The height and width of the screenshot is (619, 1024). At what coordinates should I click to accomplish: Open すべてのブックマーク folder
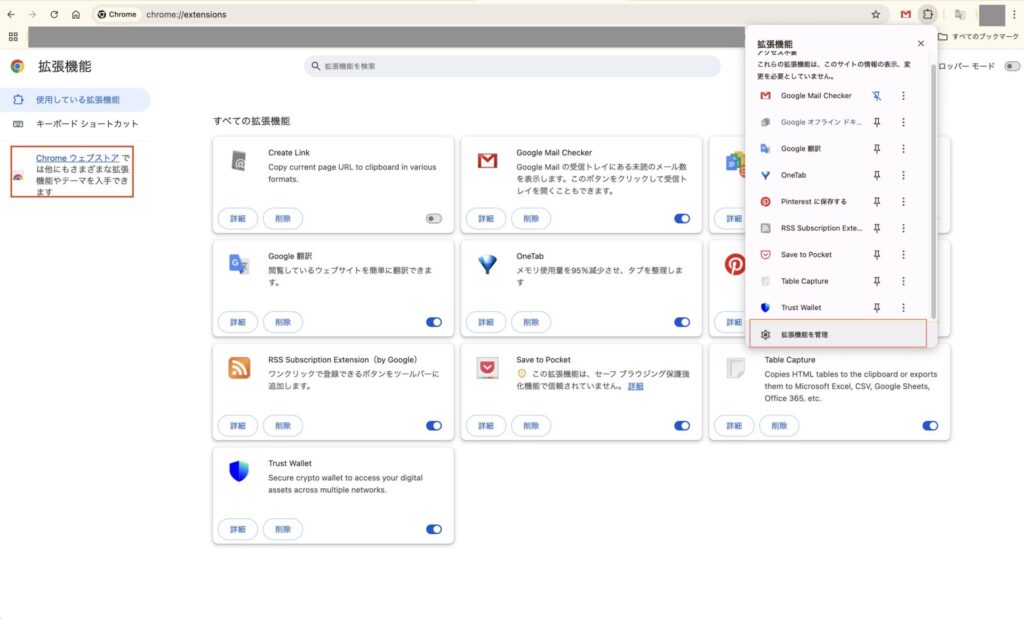[x=978, y=37]
